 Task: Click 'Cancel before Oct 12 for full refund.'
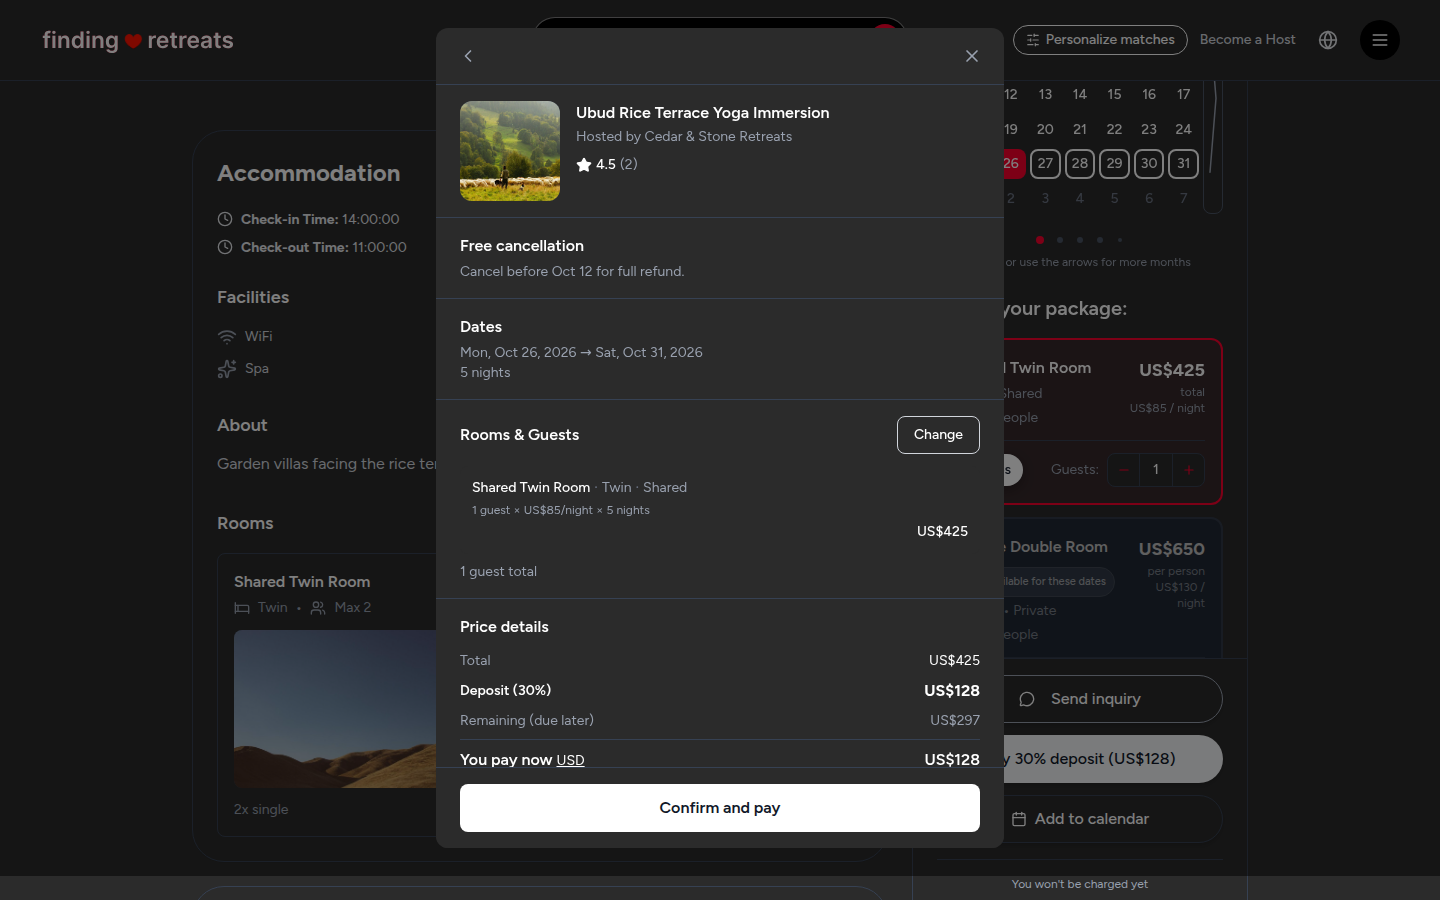tap(572, 272)
